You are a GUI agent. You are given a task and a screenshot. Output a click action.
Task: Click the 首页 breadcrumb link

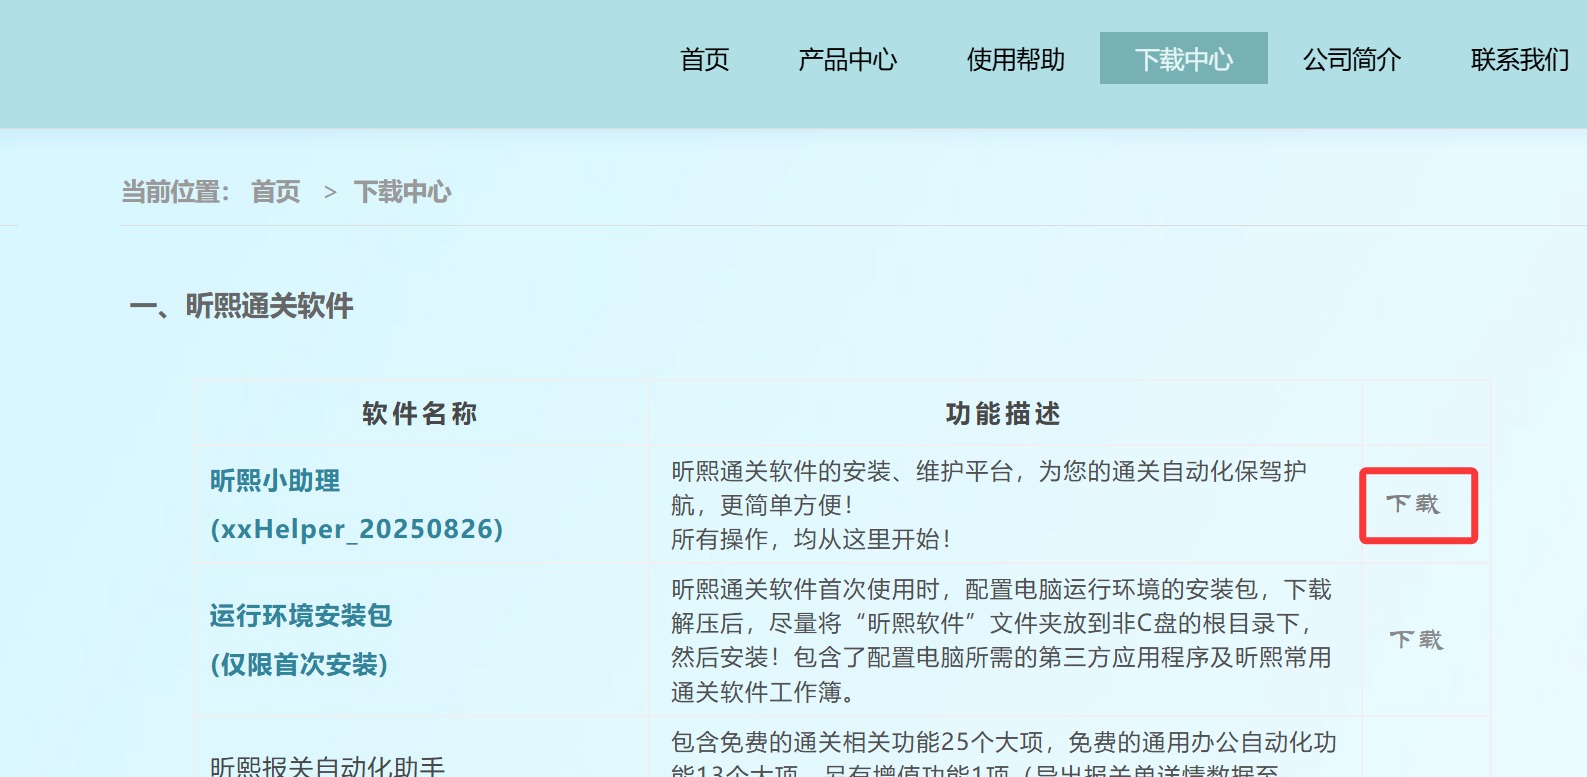click(x=275, y=192)
